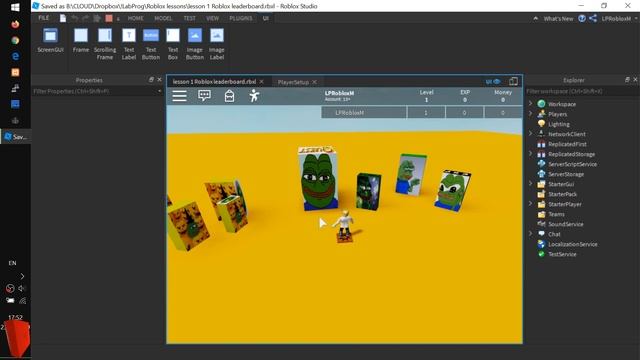Open the LPRobloxM account dropdown

[x=619, y=18]
